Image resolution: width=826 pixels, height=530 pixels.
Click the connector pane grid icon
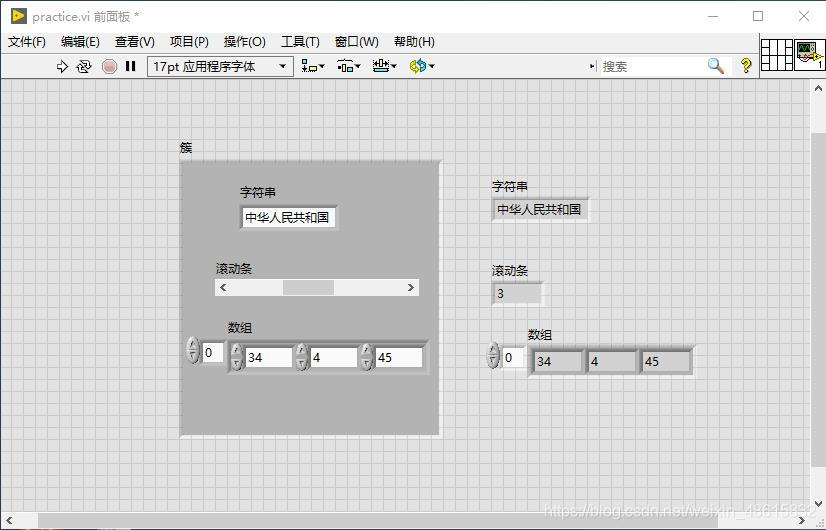777,54
